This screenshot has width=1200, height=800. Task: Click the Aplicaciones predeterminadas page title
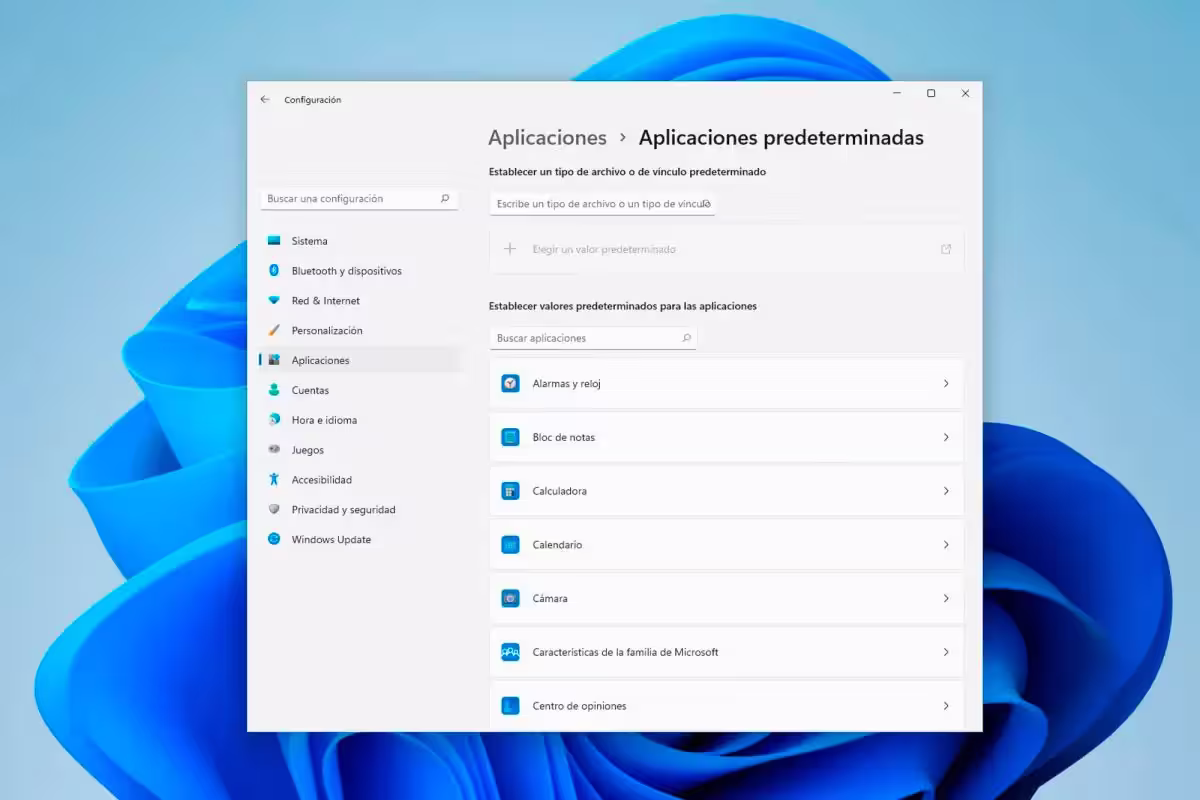click(x=781, y=138)
